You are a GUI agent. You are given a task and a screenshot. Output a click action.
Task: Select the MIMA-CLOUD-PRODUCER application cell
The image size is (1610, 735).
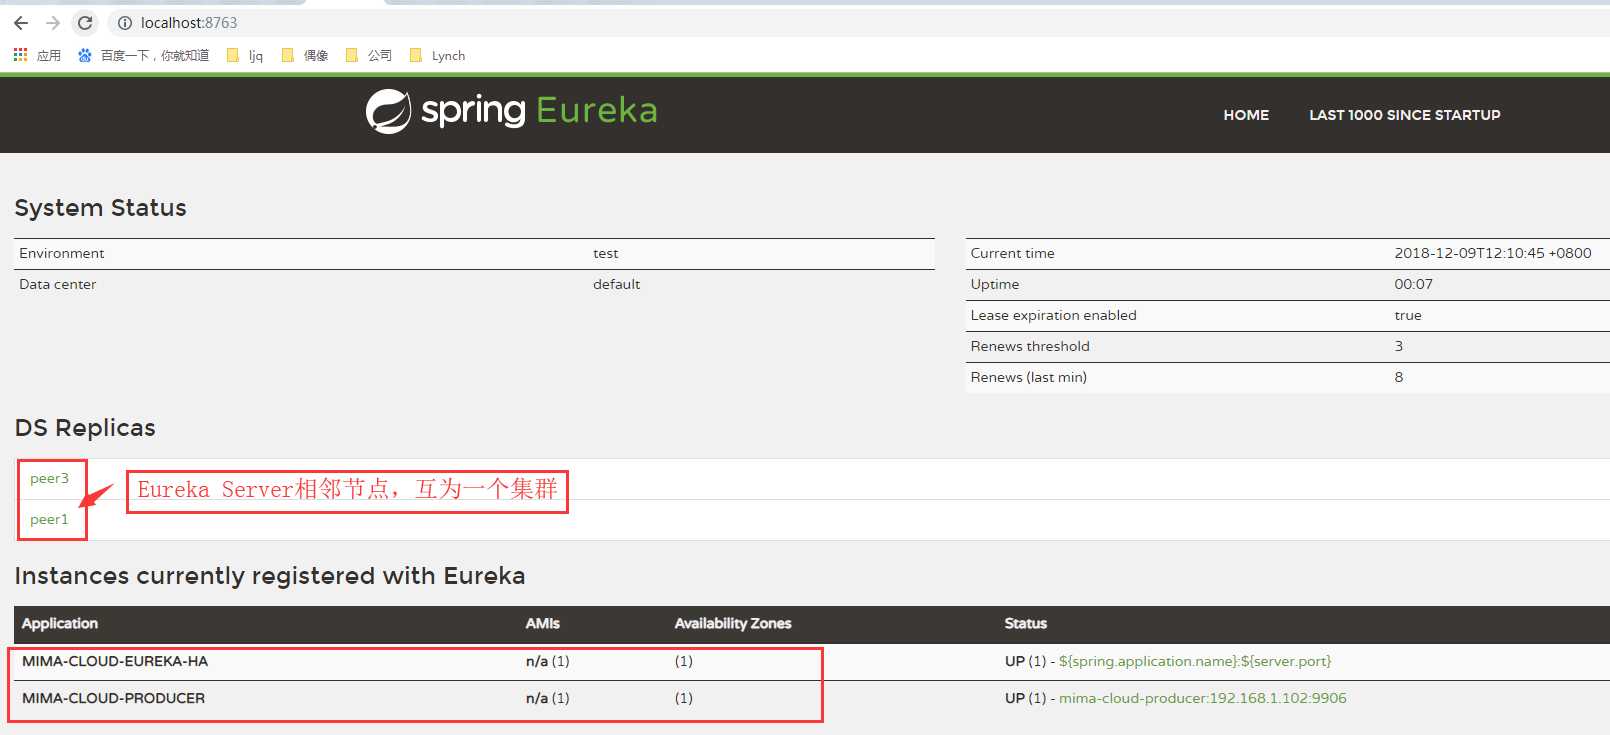[113, 698]
